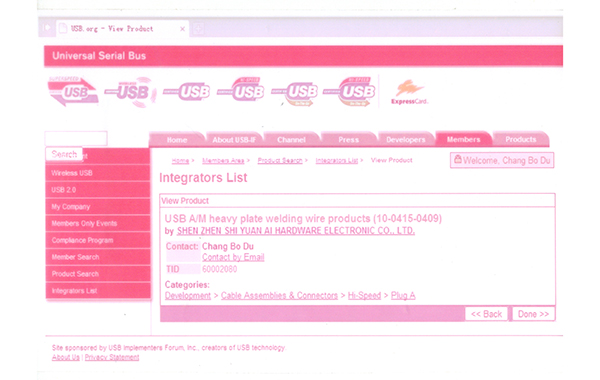
Task: Follow the Contact by Email link
Action: (x=233, y=257)
